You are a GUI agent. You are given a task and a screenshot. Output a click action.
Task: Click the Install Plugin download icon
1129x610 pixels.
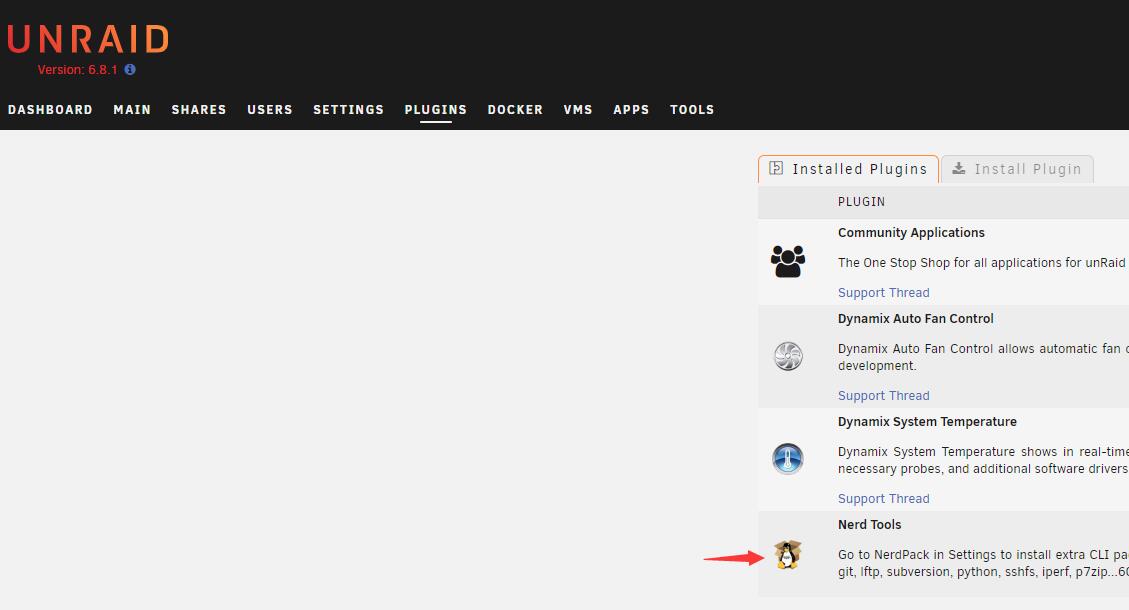point(958,169)
